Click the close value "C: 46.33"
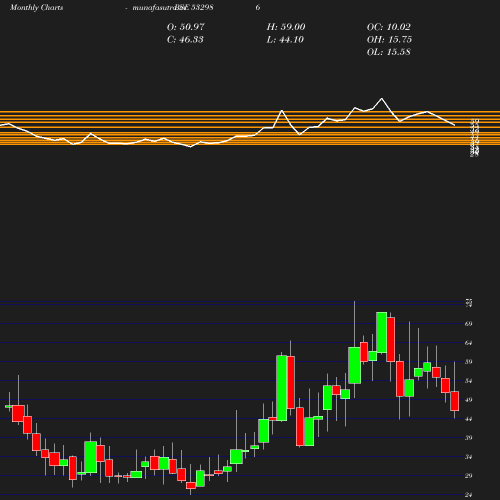 [185, 39]
